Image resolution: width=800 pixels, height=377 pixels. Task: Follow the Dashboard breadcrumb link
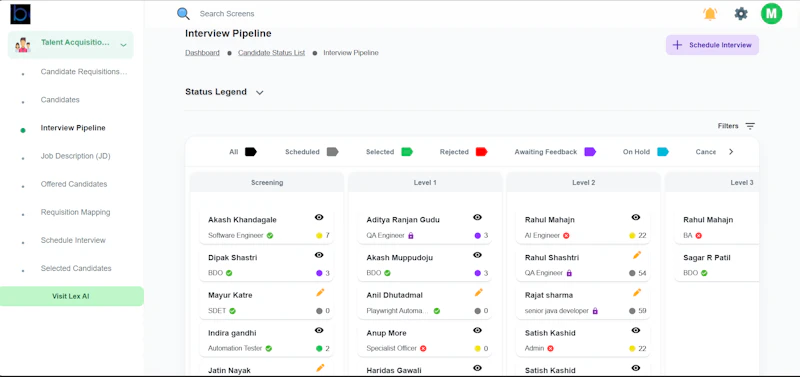203,53
